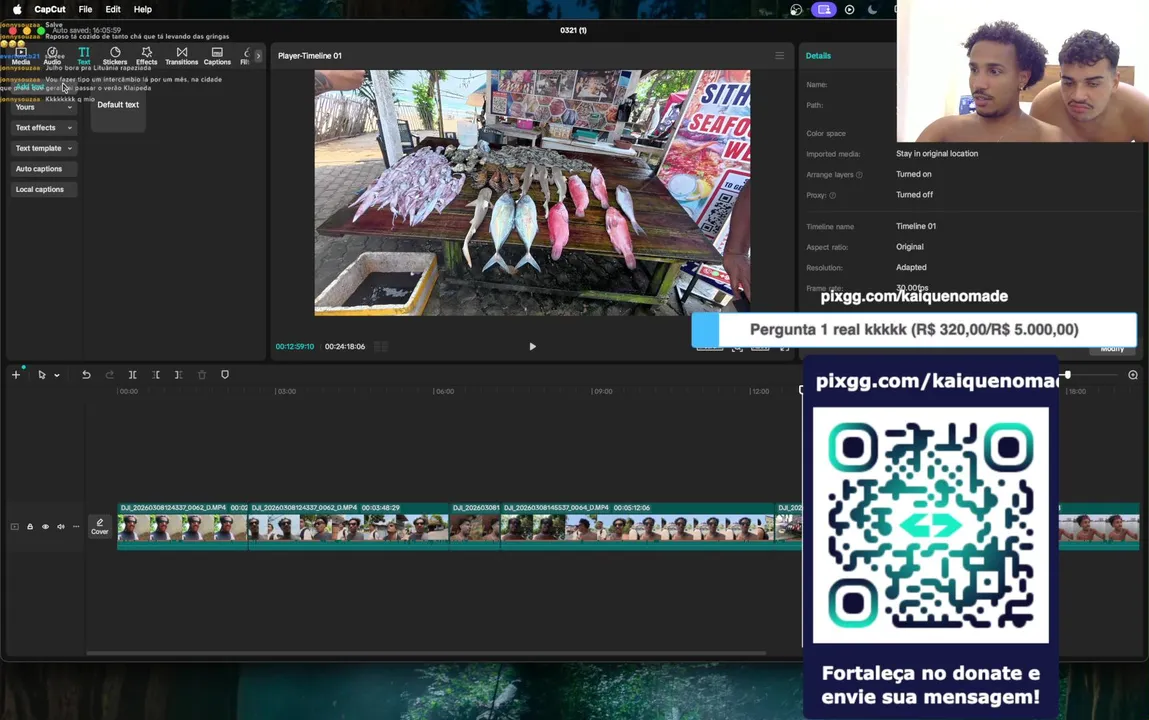Expand the Yours text category
1149x720 pixels.
[44, 107]
